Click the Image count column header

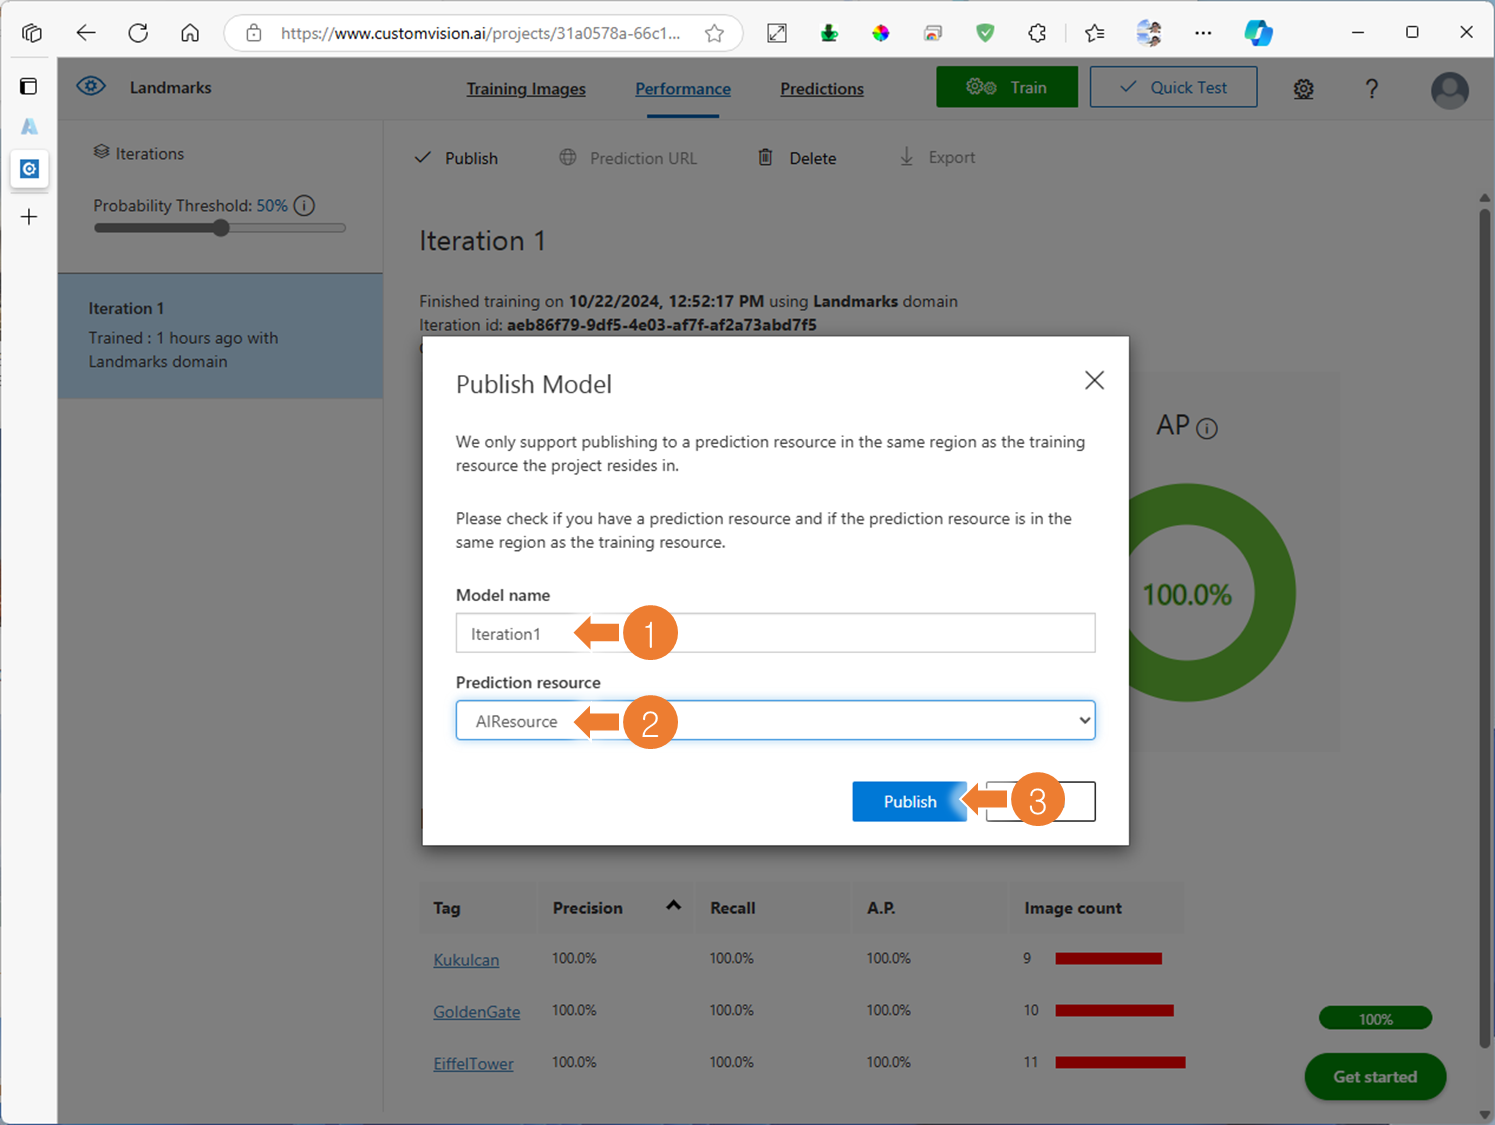pyautogui.click(x=1072, y=908)
